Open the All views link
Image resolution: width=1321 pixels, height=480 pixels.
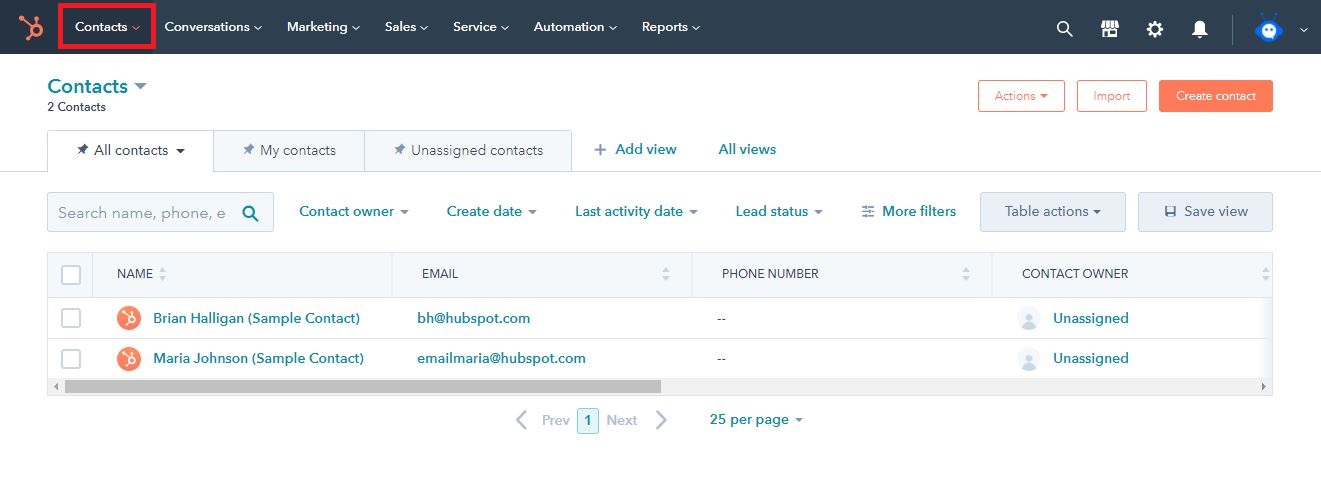[747, 149]
